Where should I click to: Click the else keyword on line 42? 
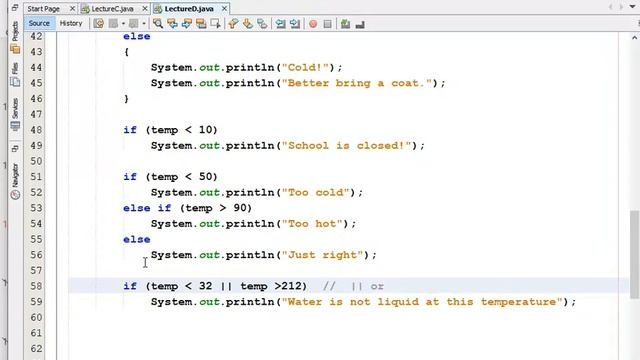137,36
